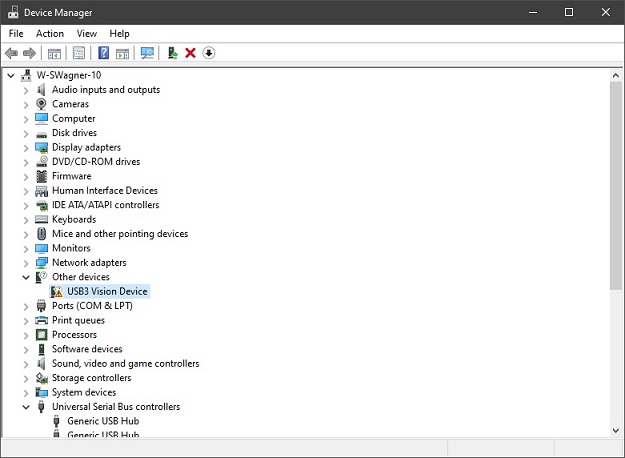Viewport: 625px width, 458px height.
Task: Click the blue Help question mark icon
Action: point(103,53)
